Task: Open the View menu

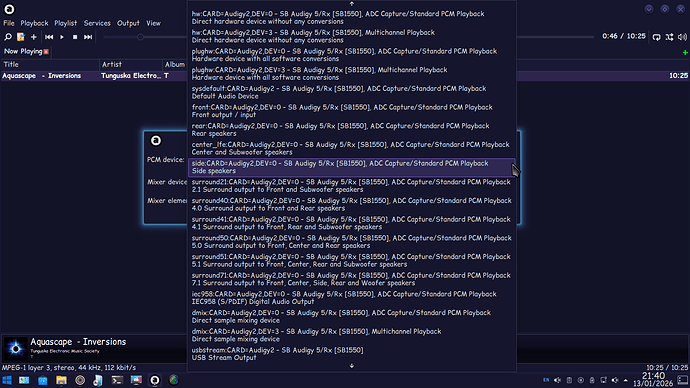Action: click(154, 23)
